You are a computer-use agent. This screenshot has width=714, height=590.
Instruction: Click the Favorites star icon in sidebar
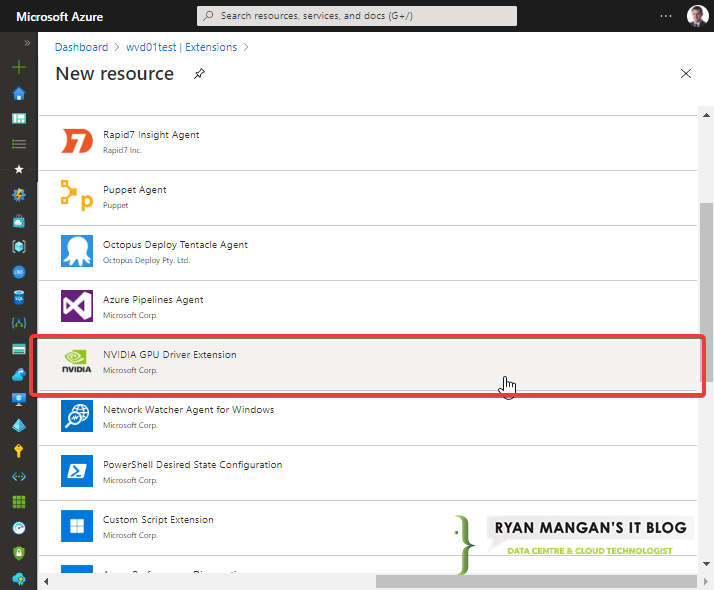point(19,169)
